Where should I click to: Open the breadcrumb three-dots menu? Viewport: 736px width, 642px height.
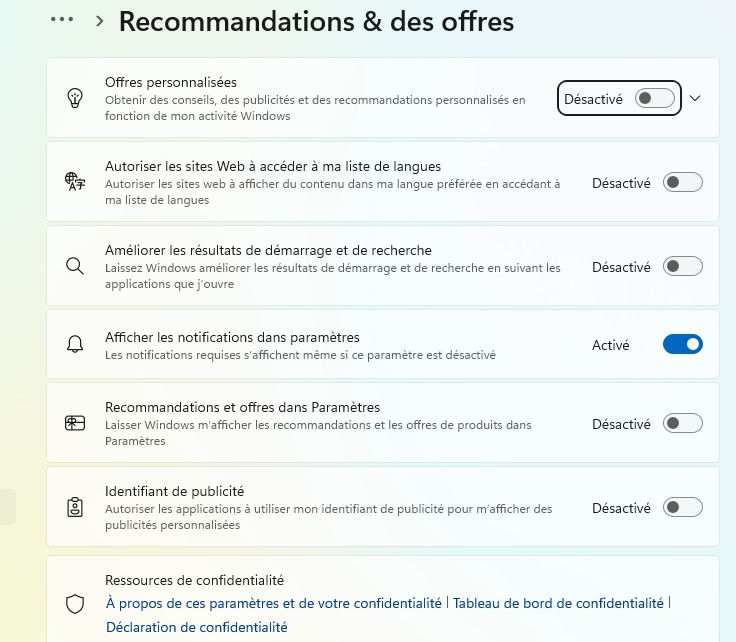[62, 19]
